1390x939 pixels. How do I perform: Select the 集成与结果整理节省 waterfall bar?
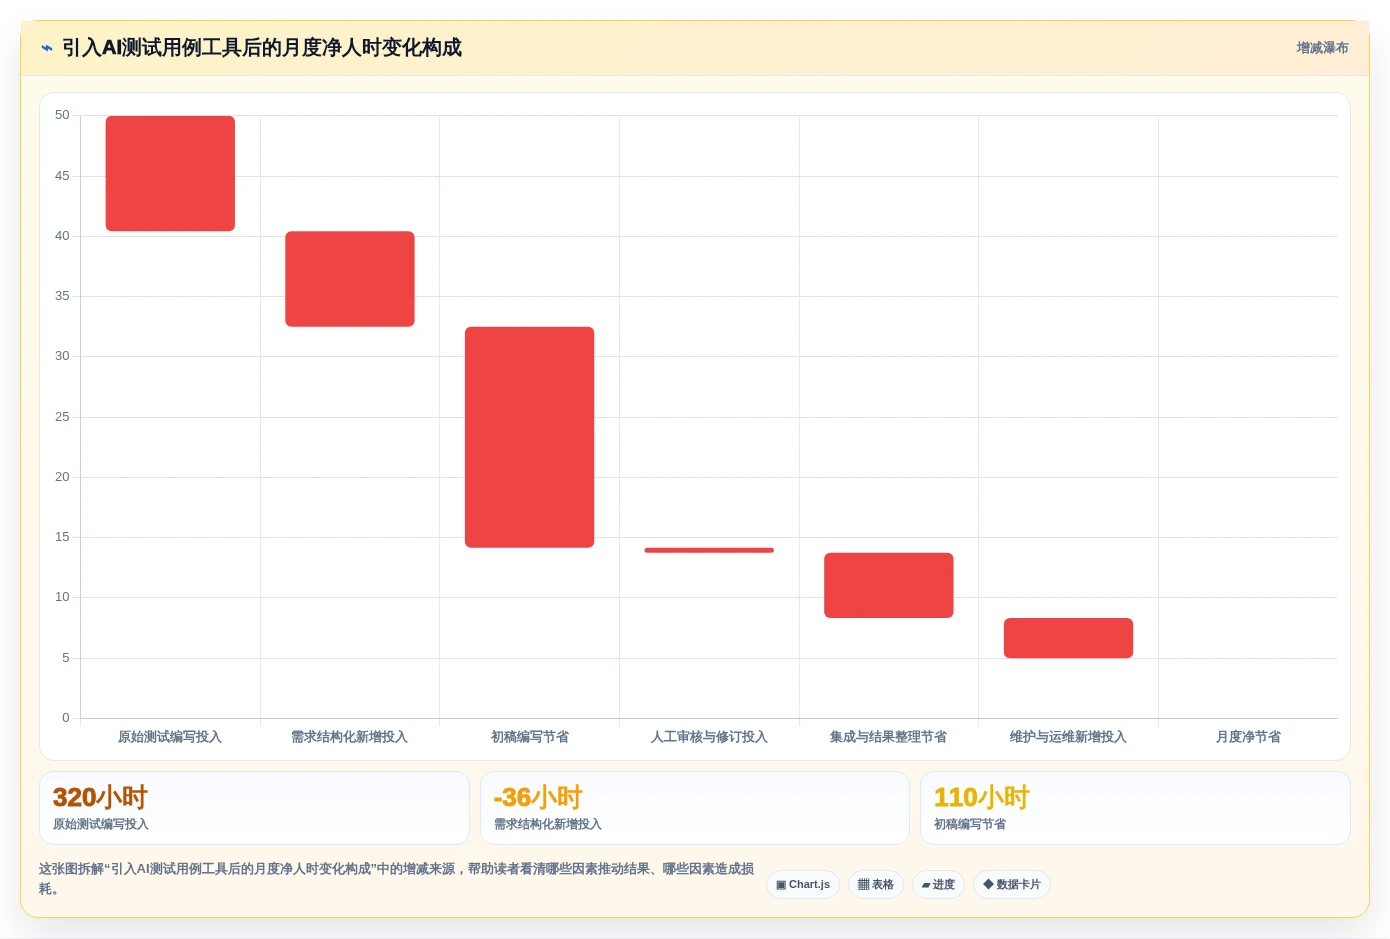coord(889,585)
